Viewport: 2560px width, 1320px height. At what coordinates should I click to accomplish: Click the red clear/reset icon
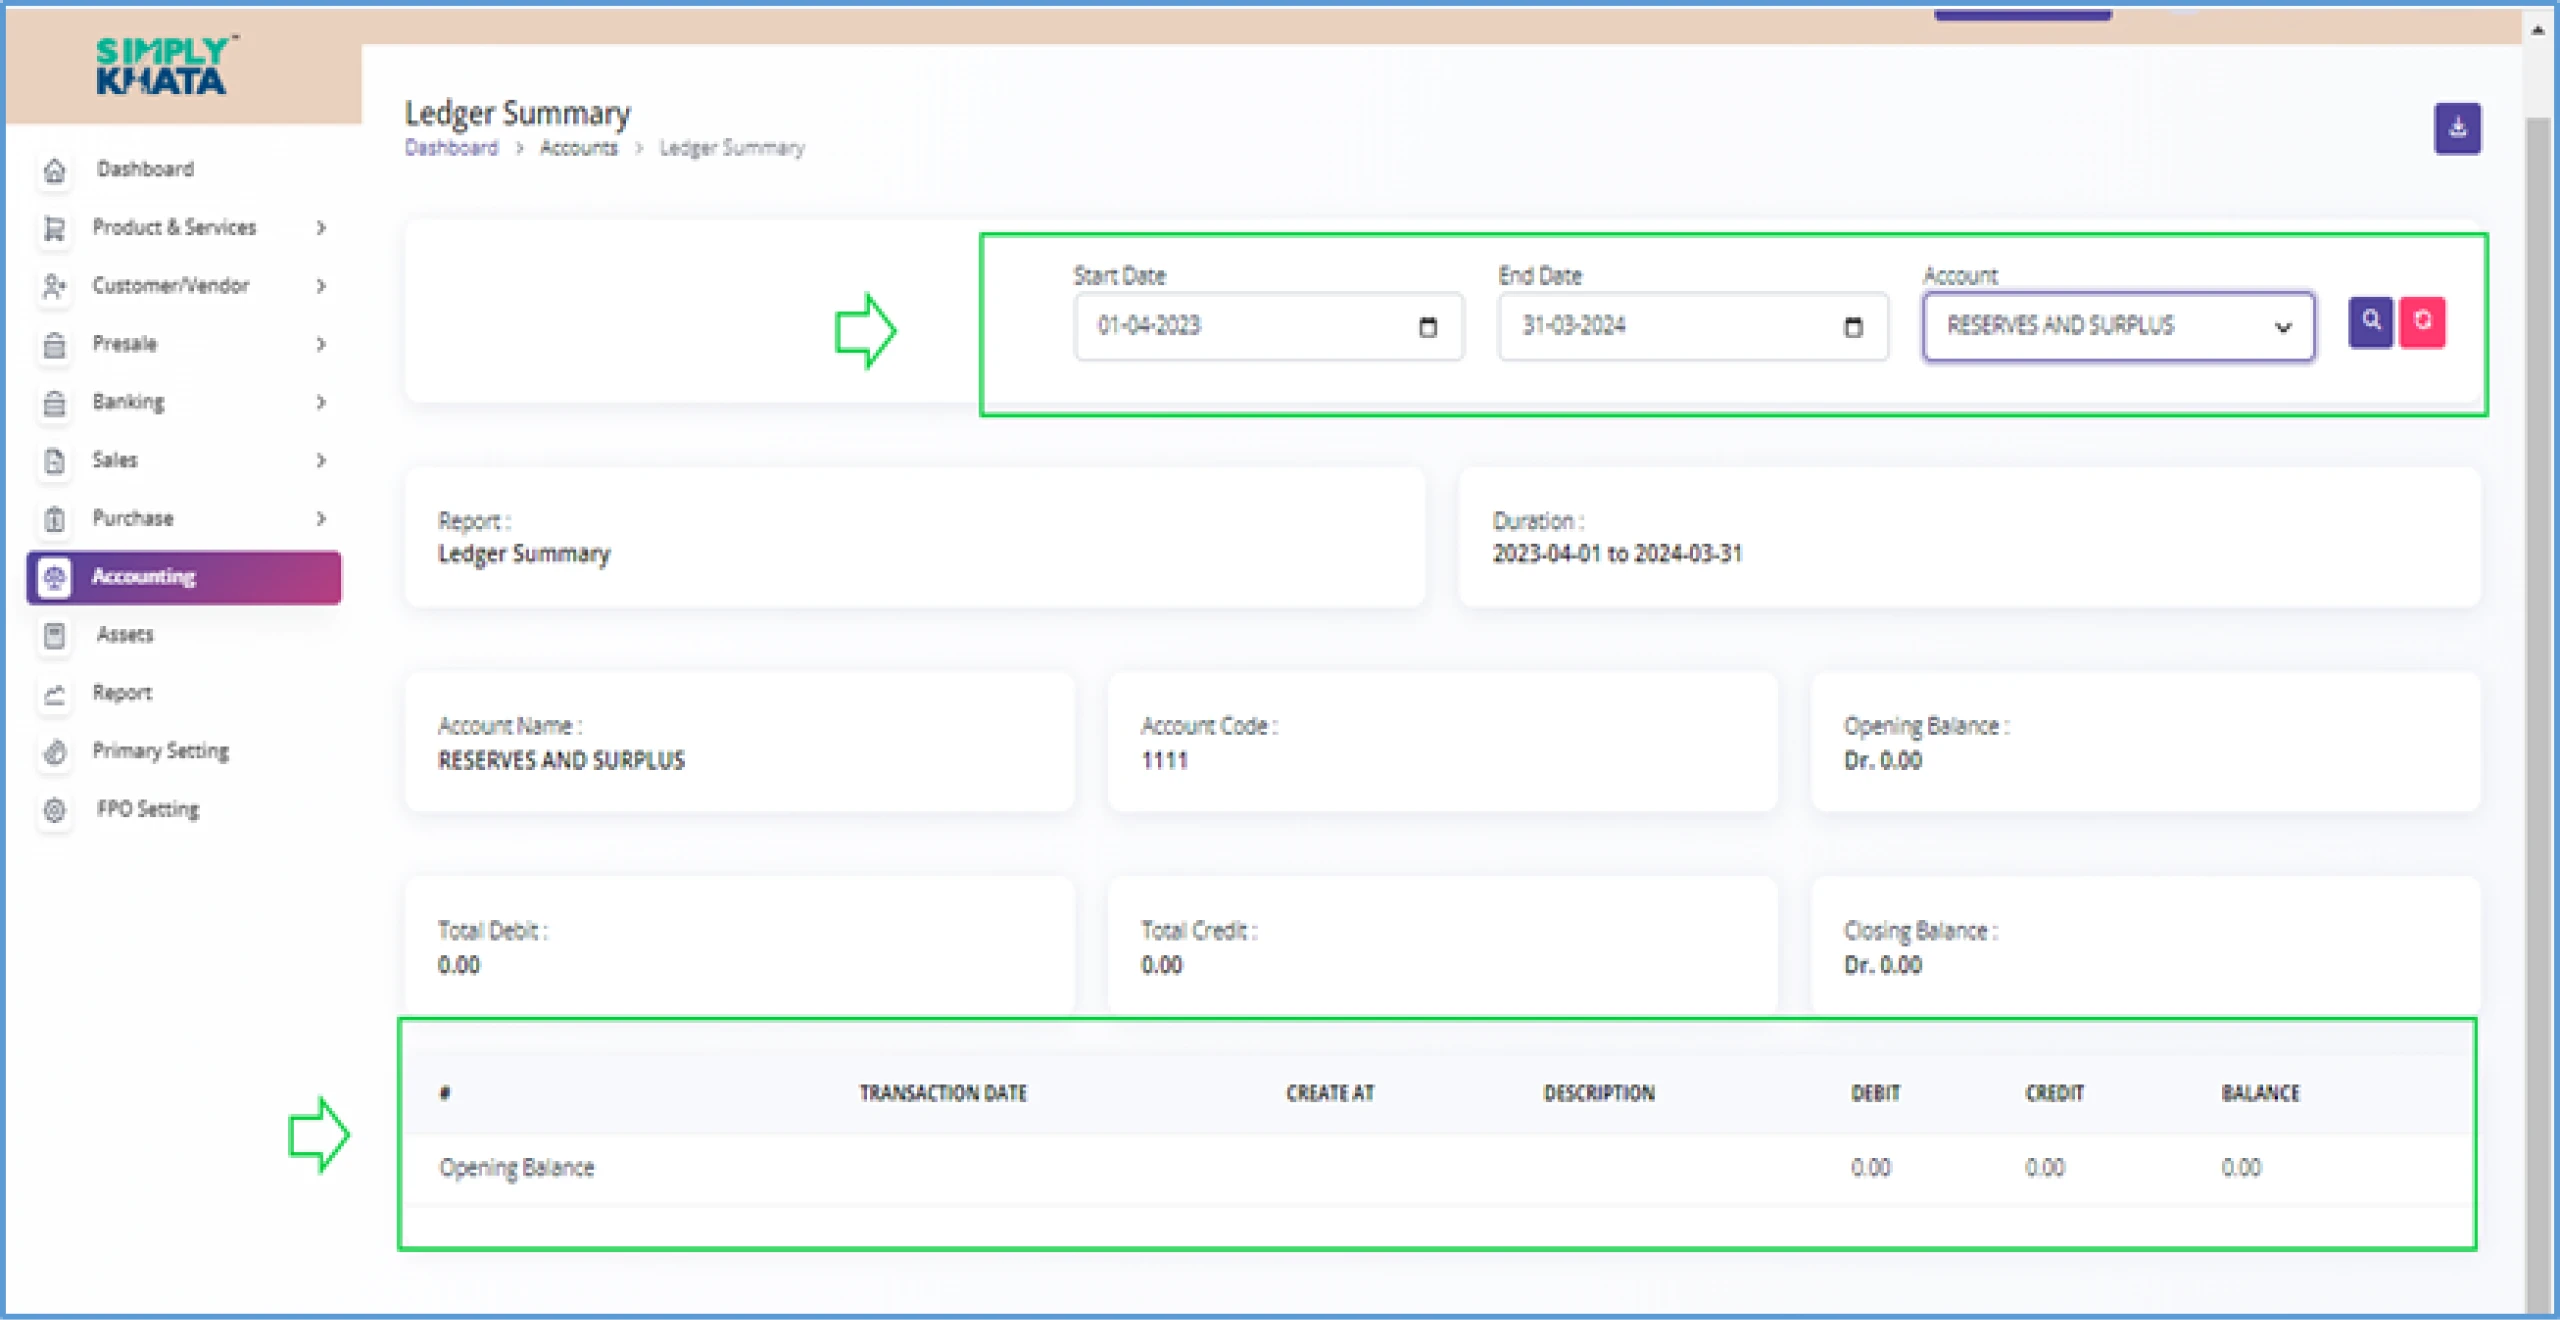pyautogui.click(x=2424, y=323)
